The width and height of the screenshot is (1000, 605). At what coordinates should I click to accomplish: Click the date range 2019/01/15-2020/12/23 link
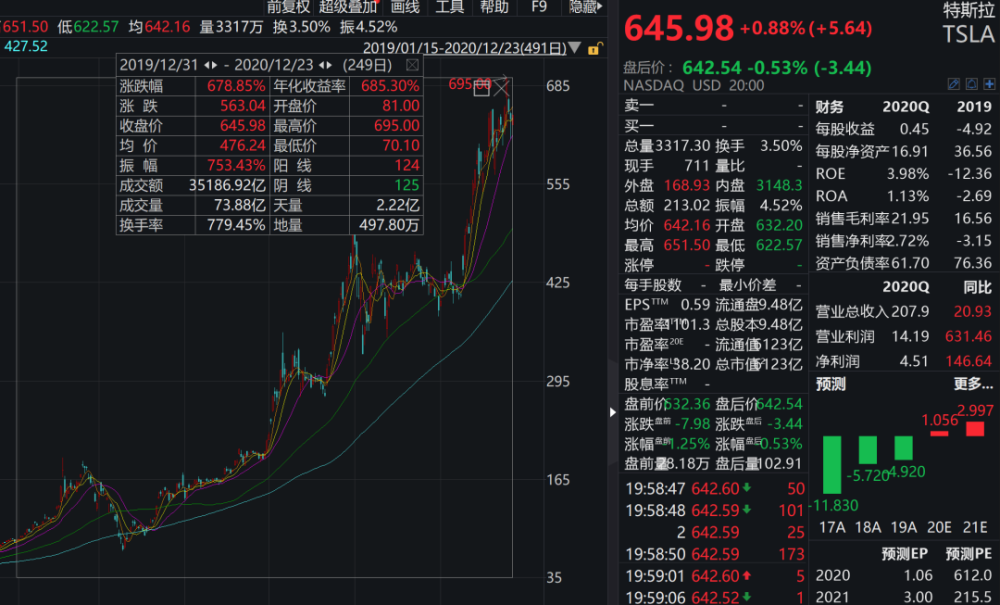464,48
